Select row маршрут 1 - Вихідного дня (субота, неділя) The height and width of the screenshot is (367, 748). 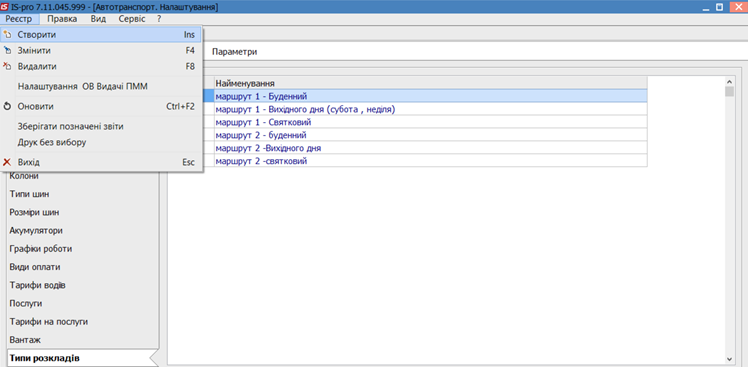pyautogui.click(x=431, y=109)
